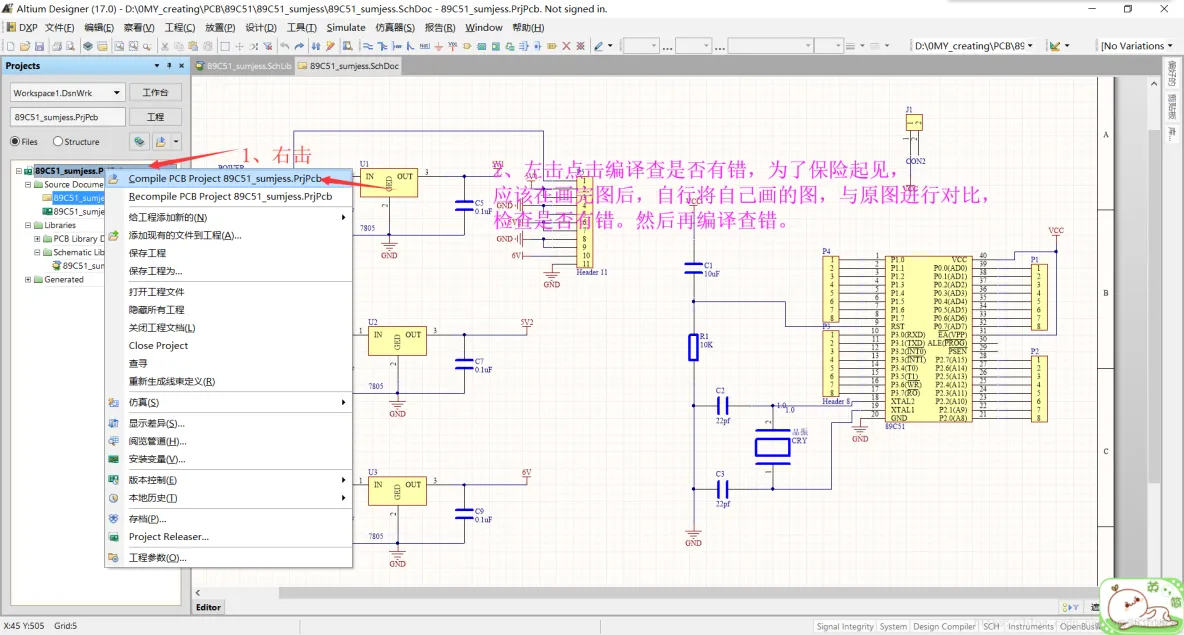Viewport: 1184px width, 635px height.
Task: Click the Print Preview icon
Action: point(70,46)
